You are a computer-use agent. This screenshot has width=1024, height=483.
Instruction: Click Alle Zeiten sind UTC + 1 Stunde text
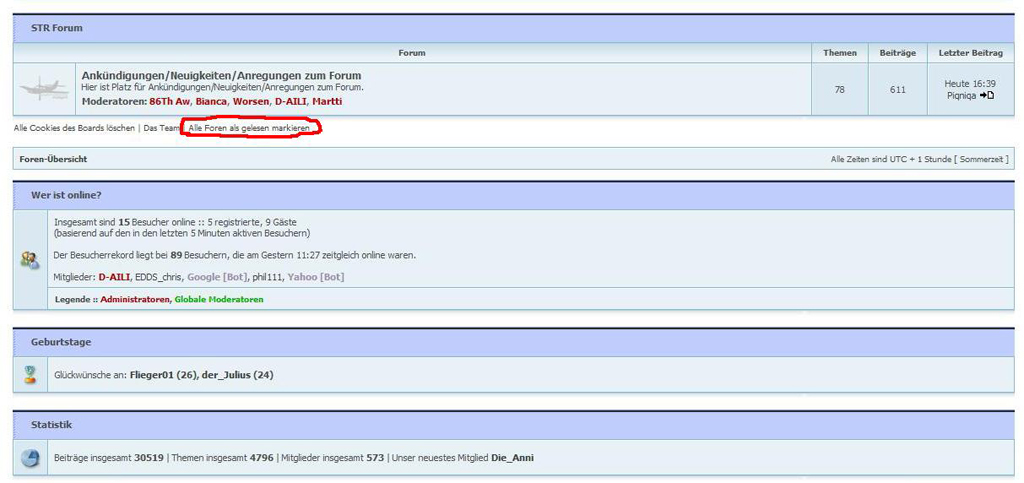pos(920,159)
